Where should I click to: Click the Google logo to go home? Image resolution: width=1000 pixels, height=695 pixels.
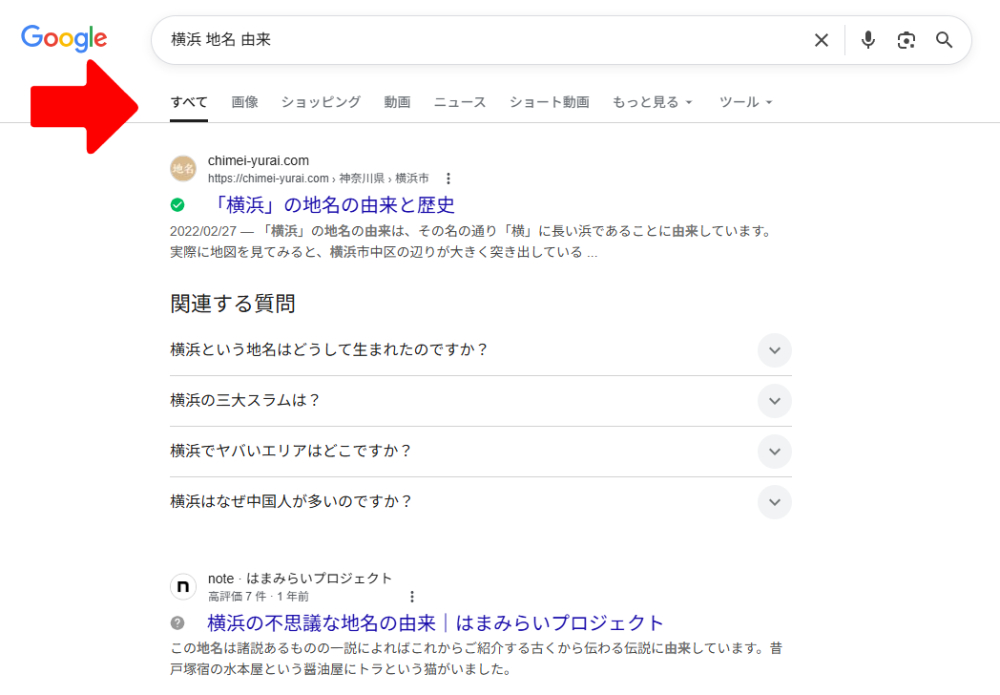click(63, 38)
